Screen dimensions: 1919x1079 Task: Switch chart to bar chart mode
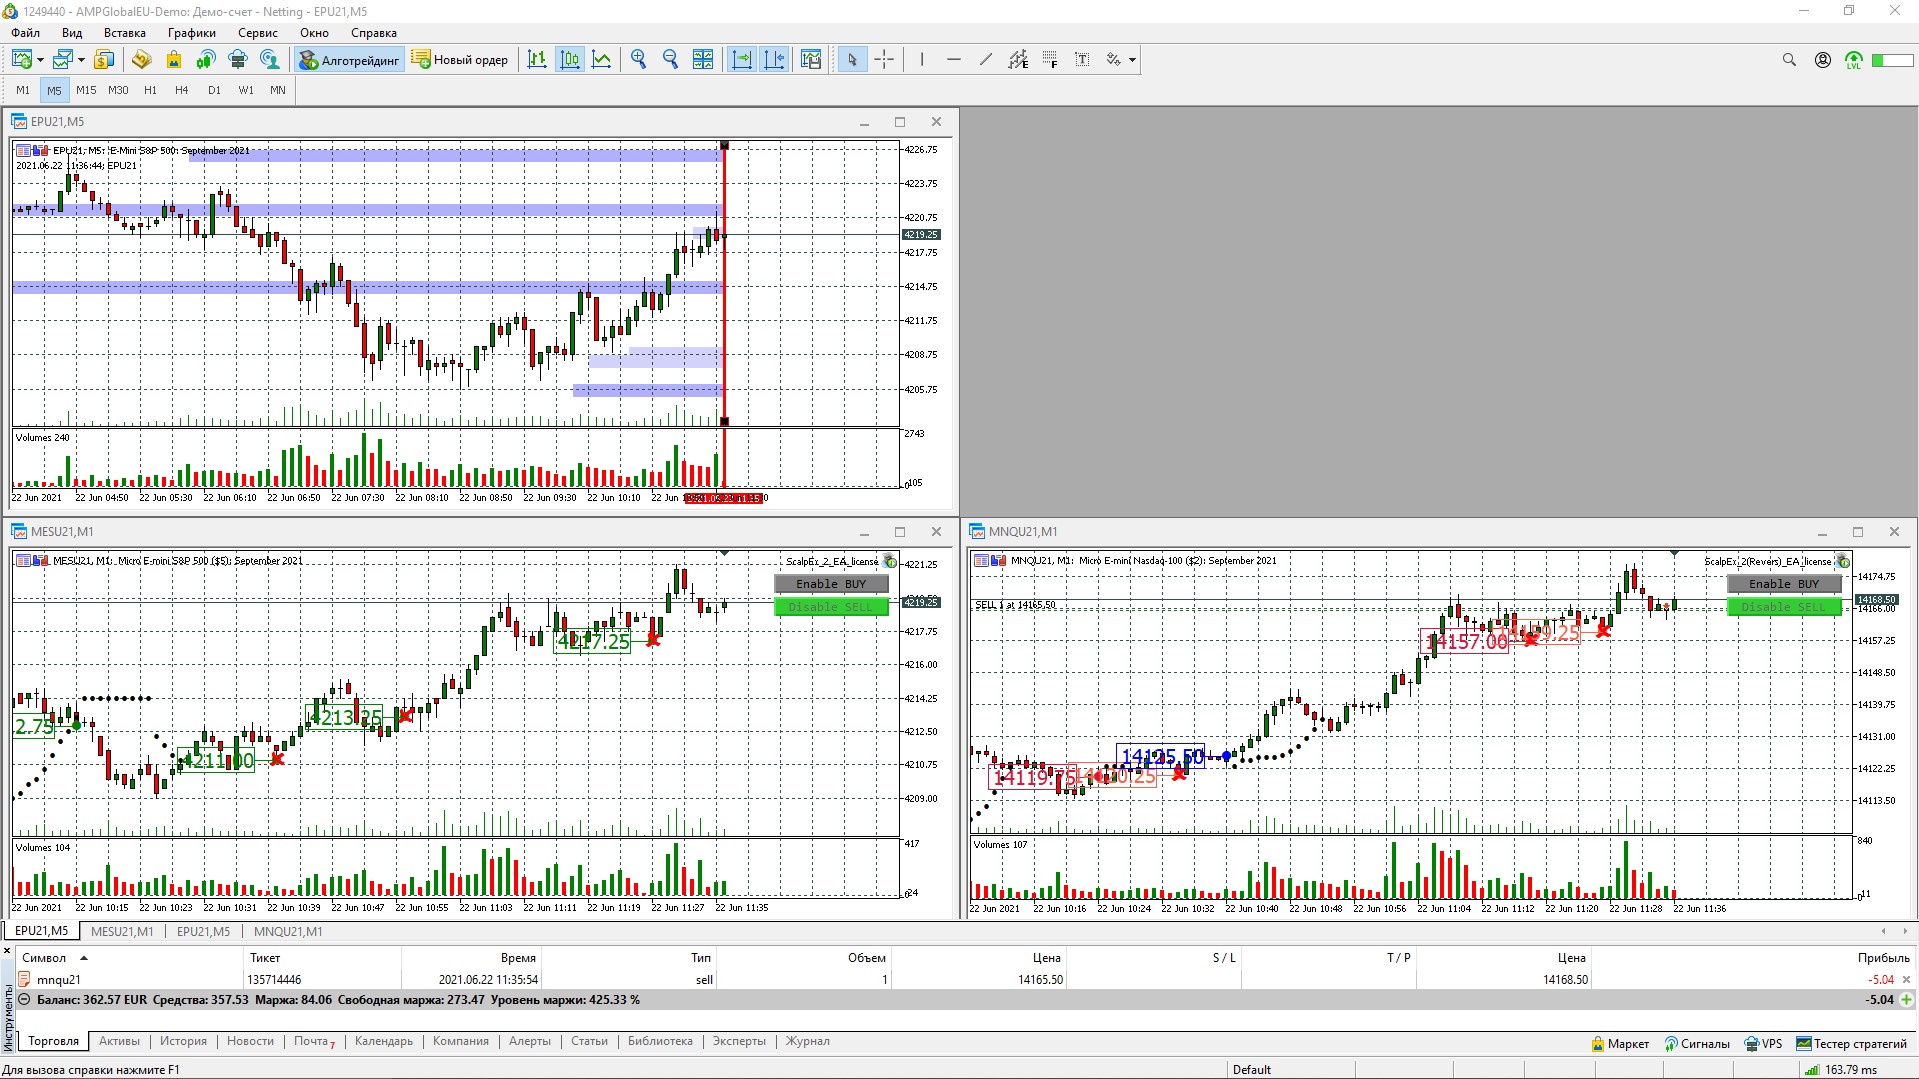pyautogui.click(x=537, y=60)
